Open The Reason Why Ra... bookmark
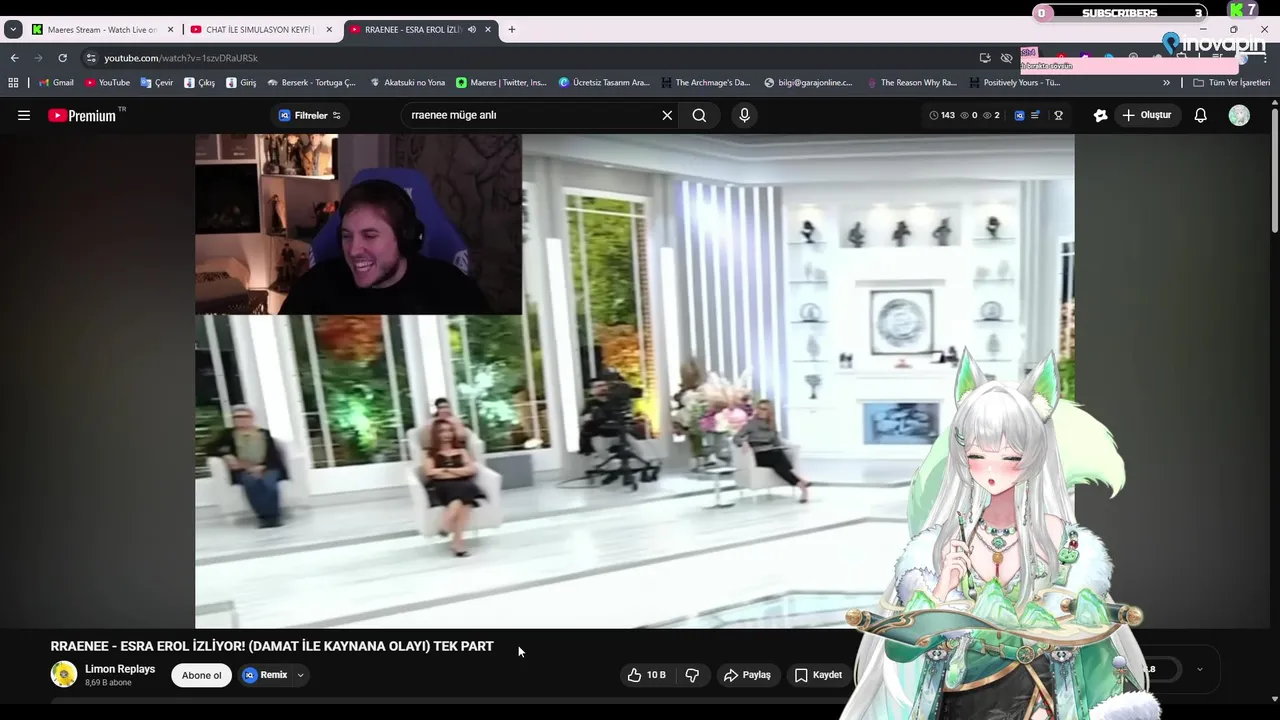The height and width of the screenshot is (720, 1280). 911,83
